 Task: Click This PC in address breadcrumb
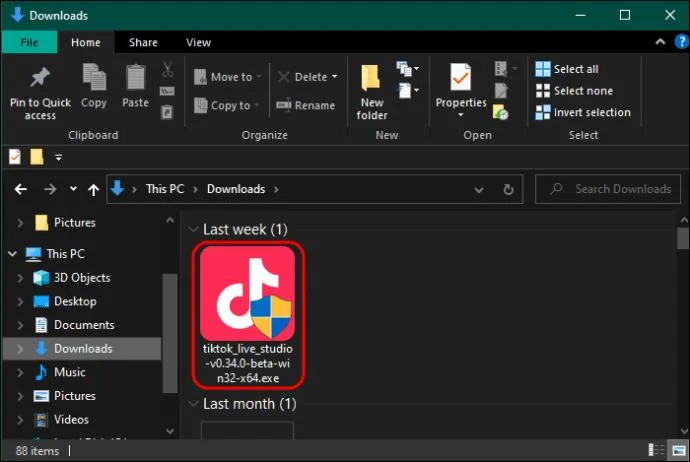click(x=165, y=189)
